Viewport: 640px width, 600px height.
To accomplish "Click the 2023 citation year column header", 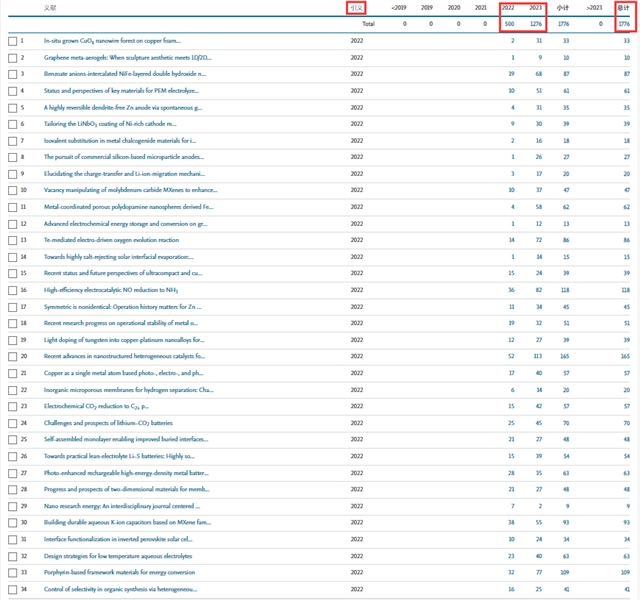I will click(x=535, y=7).
